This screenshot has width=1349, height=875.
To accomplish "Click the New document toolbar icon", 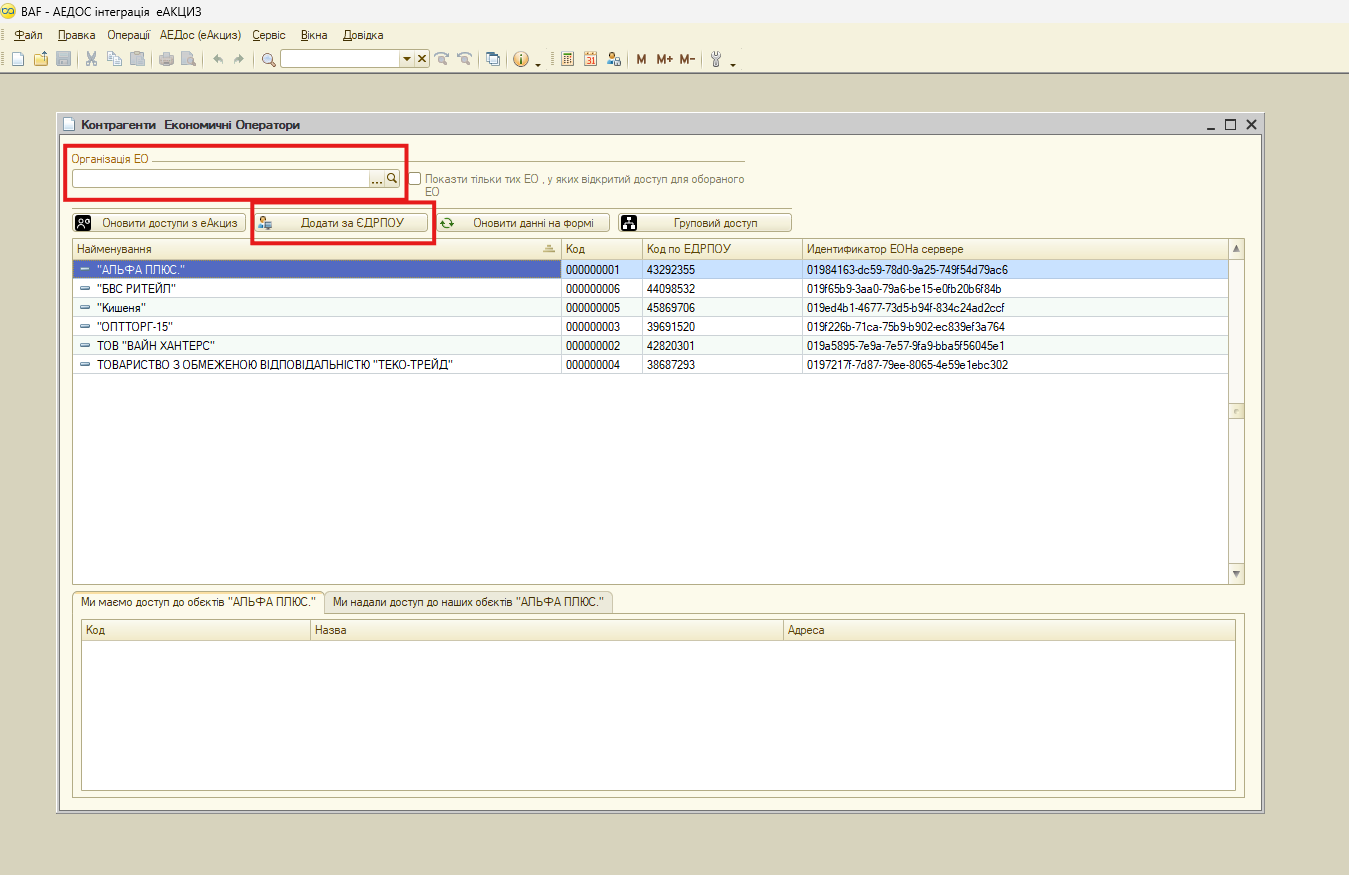I will point(18,59).
